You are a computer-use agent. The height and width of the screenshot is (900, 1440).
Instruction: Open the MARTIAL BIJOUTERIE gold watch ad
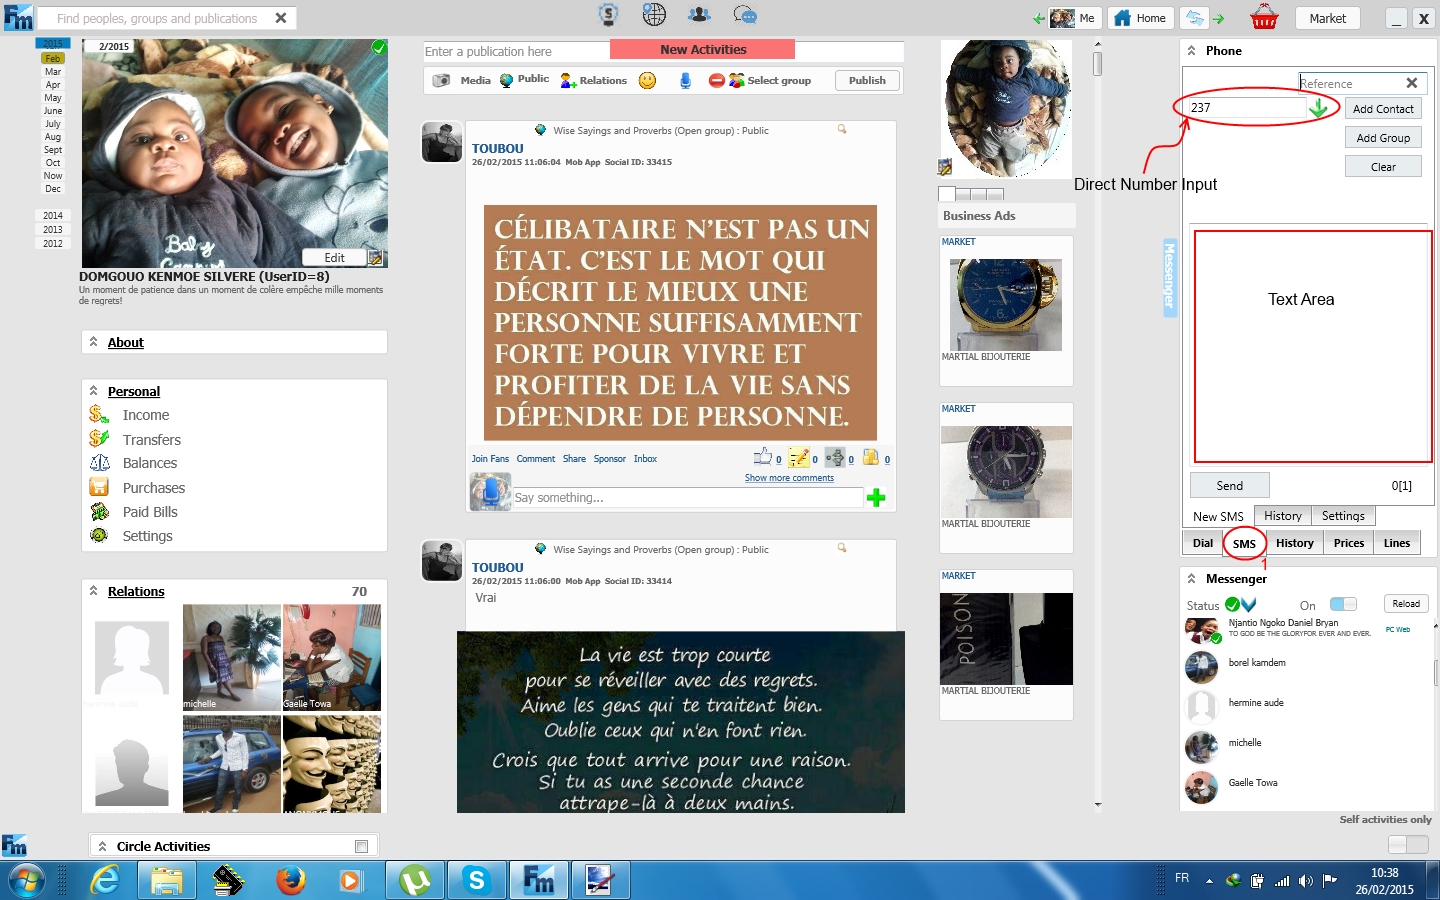point(1006,304)
